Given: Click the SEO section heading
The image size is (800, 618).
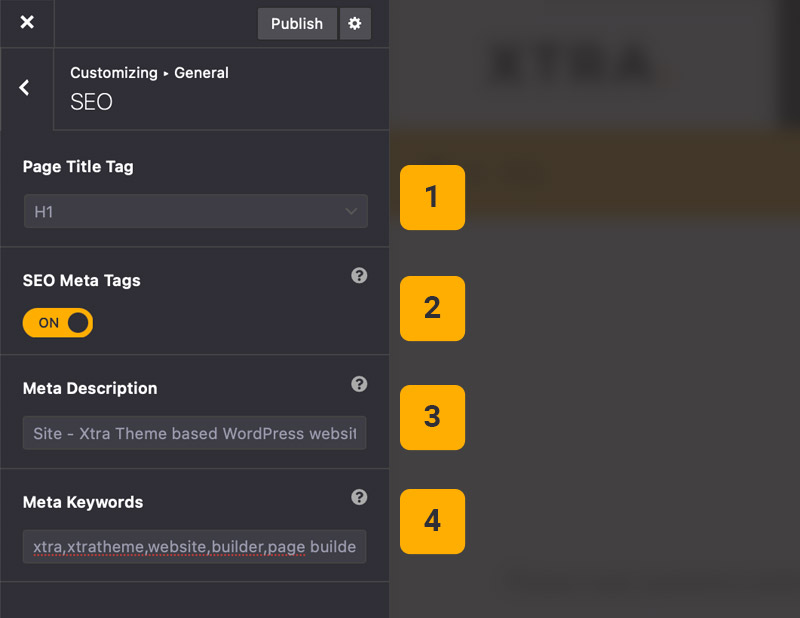Looking at the screenshot, I should (x=91, y=102).
